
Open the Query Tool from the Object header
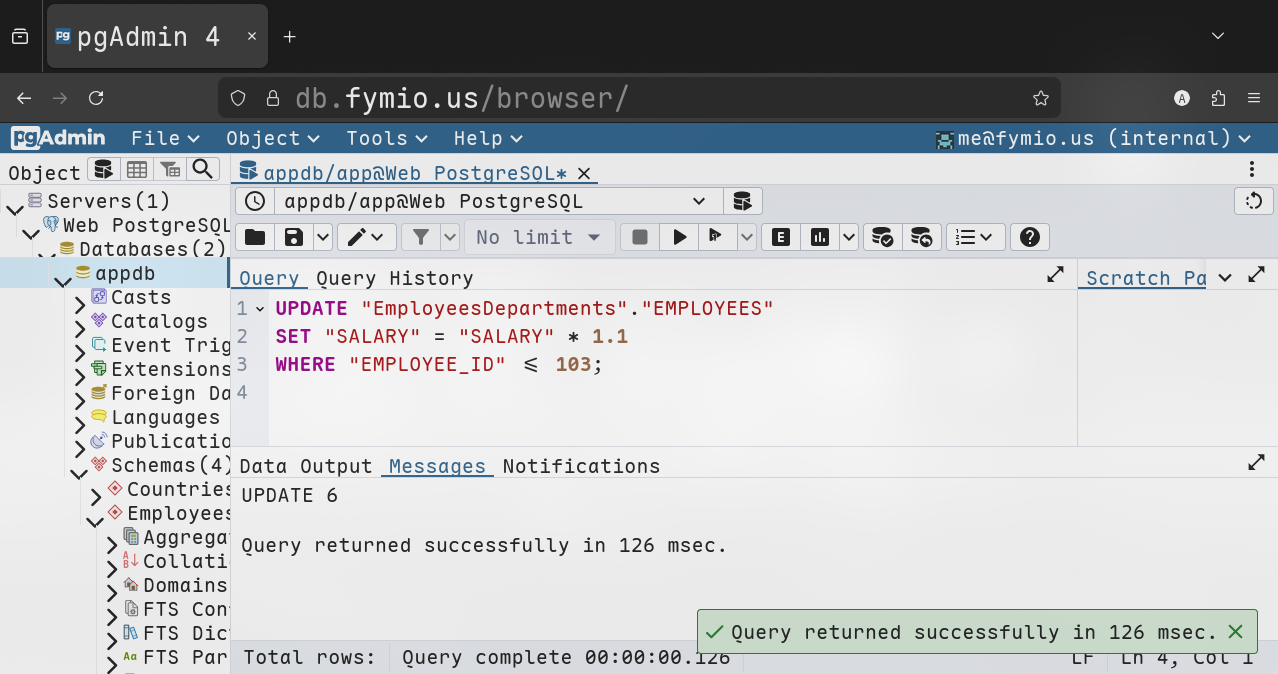(103, 169)
